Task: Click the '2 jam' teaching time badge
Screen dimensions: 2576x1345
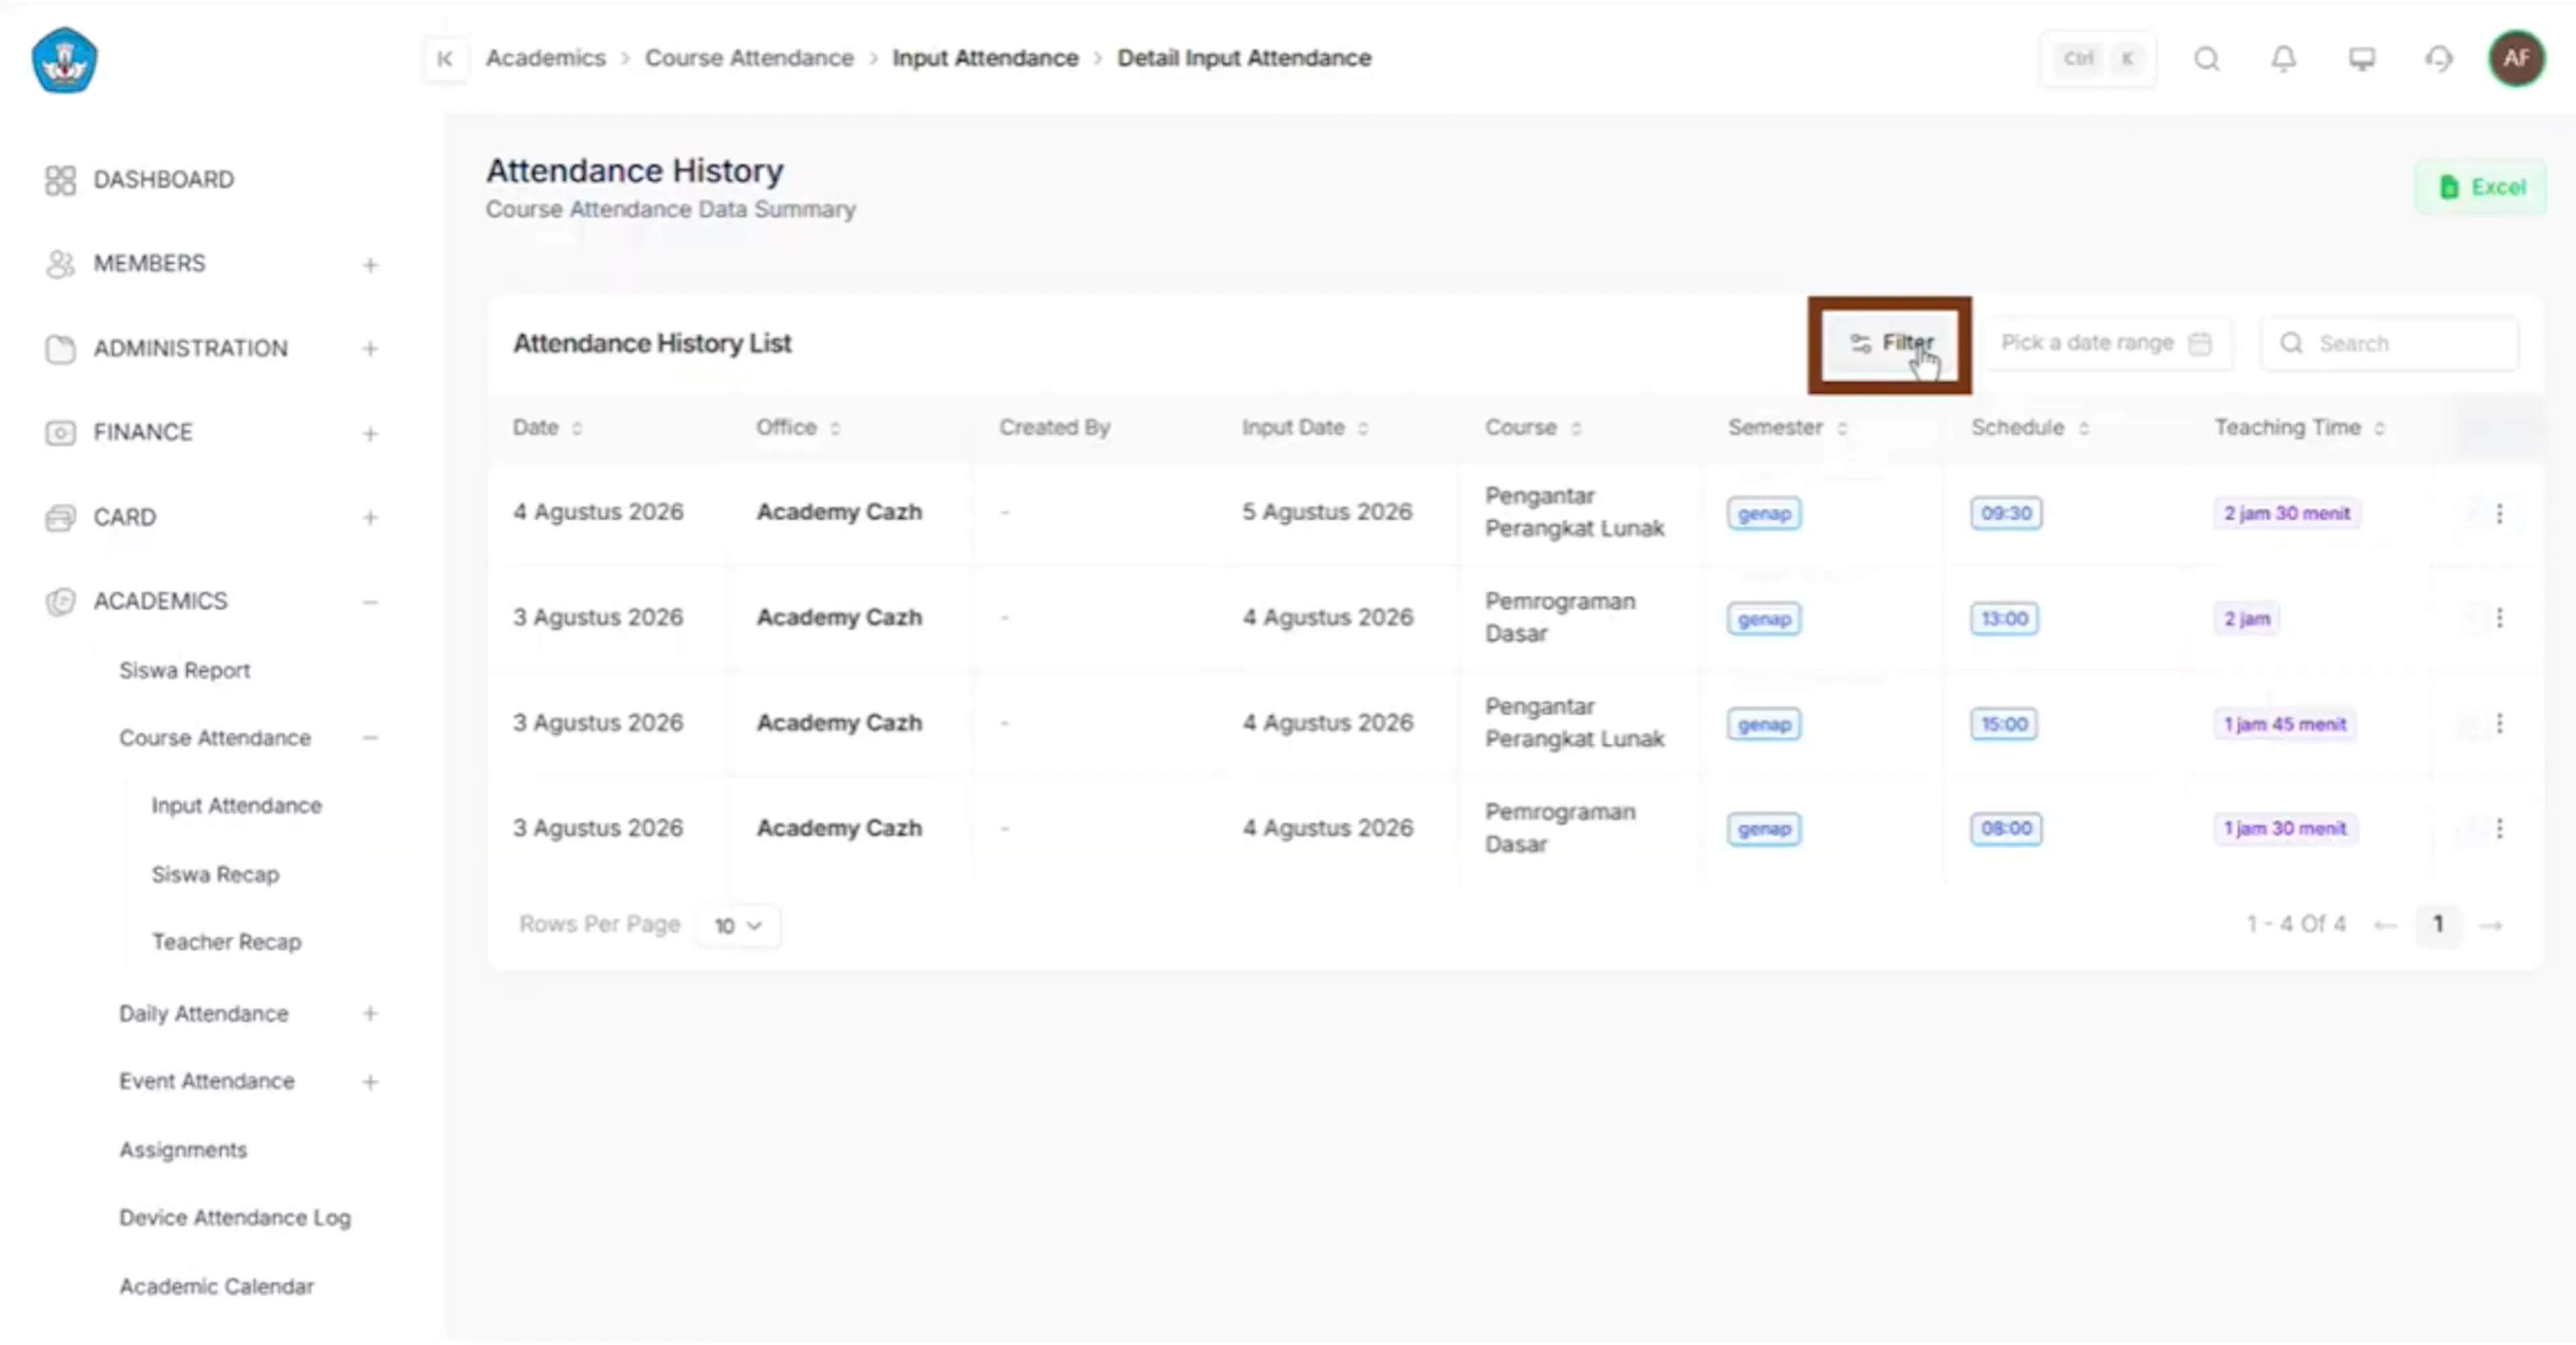Action: coord(2247,619)
